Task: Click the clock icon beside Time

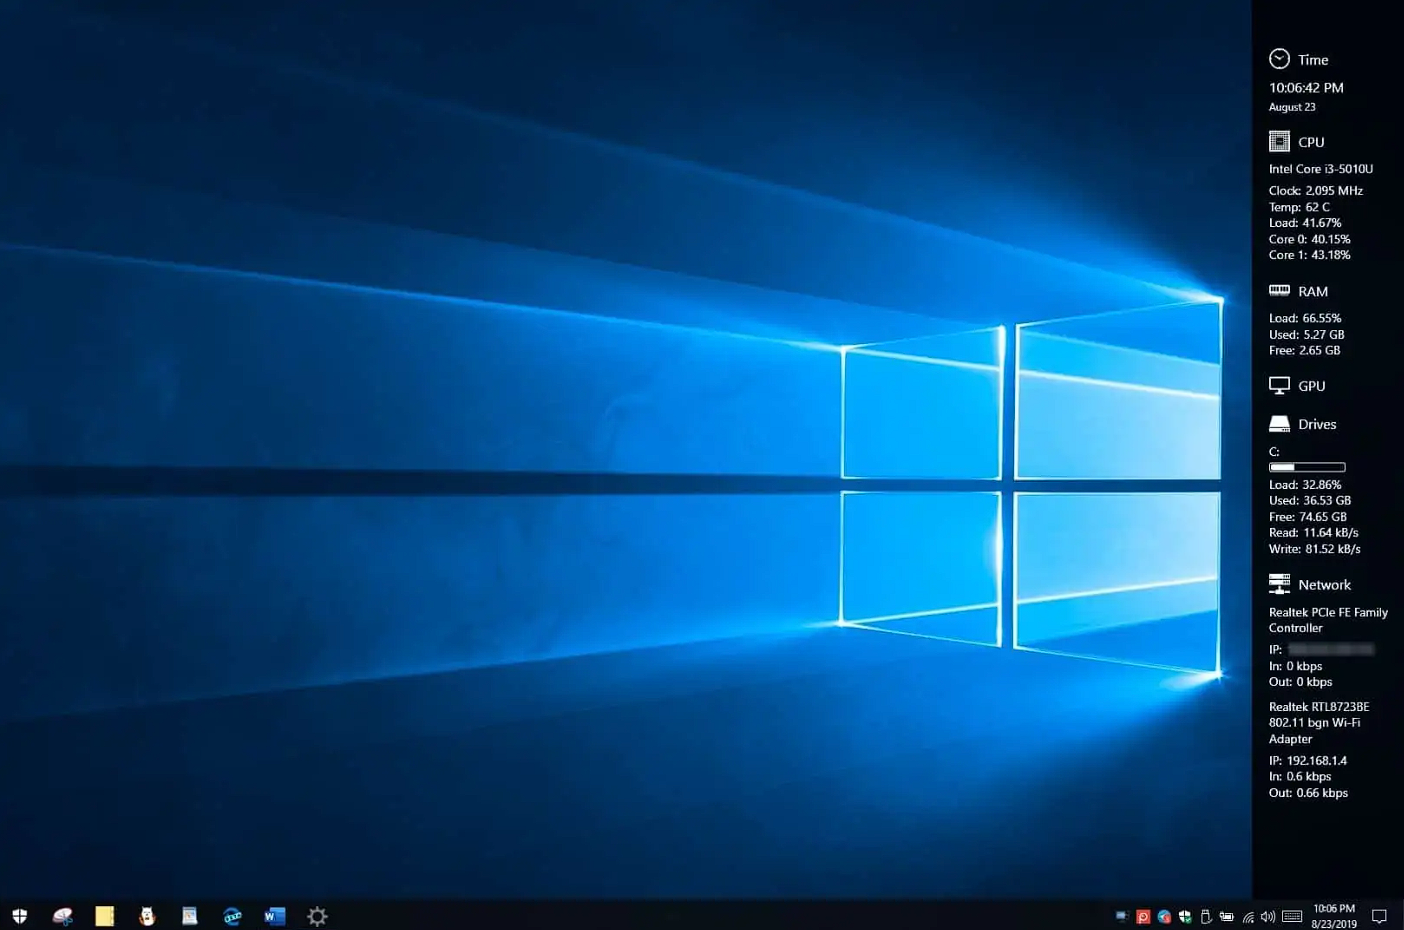Action: click(1279, 59)
